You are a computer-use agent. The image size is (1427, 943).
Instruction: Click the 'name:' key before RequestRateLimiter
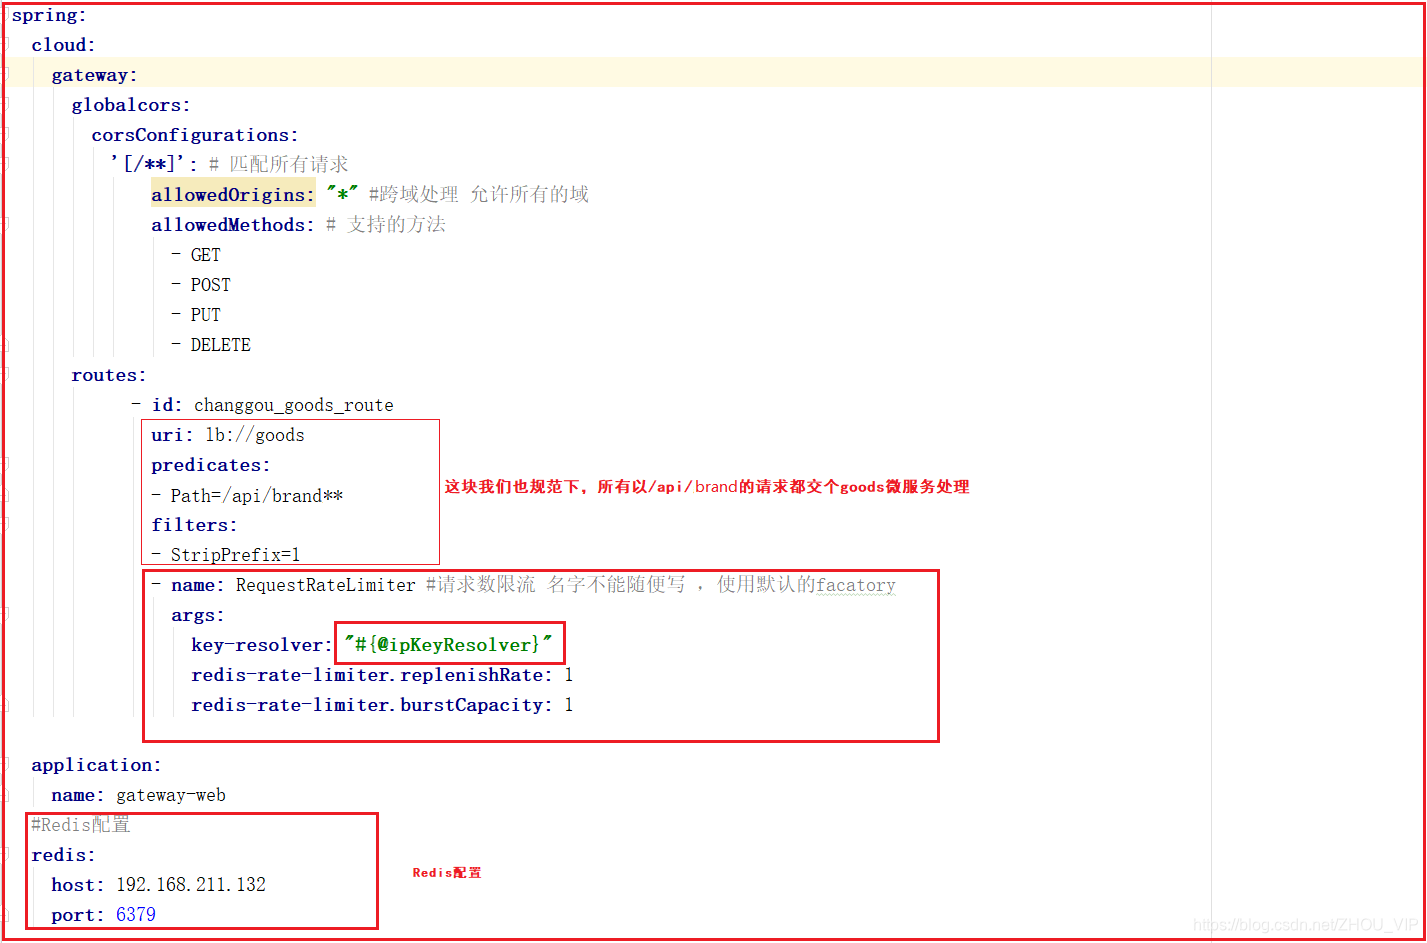(197, 585)
